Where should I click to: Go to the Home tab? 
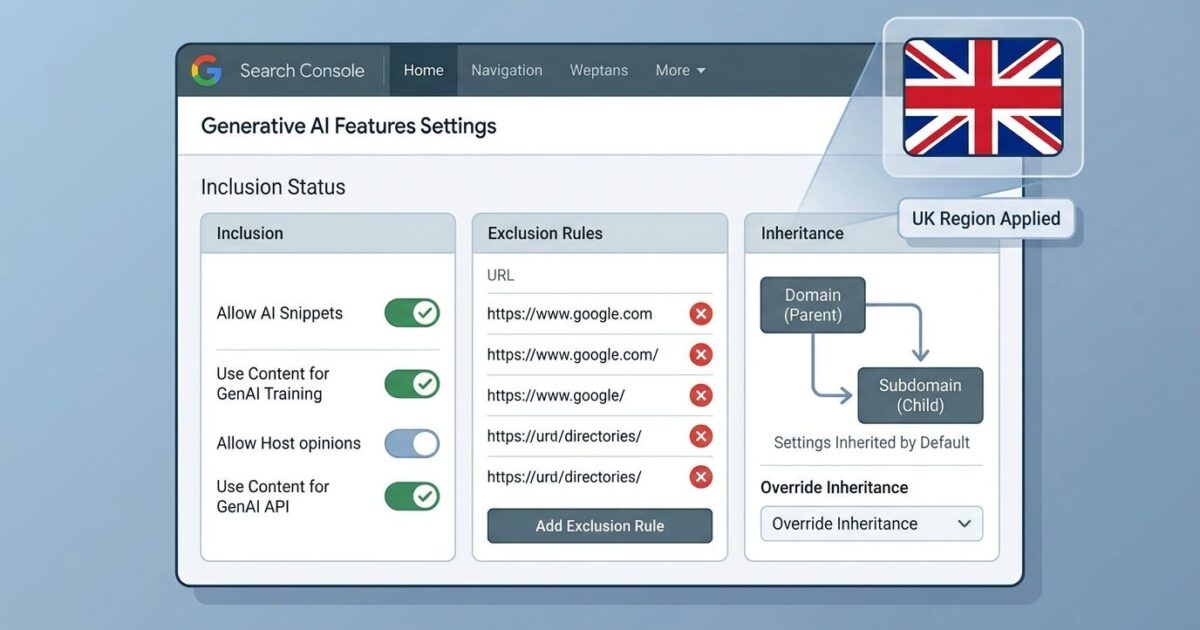[423, 70]
